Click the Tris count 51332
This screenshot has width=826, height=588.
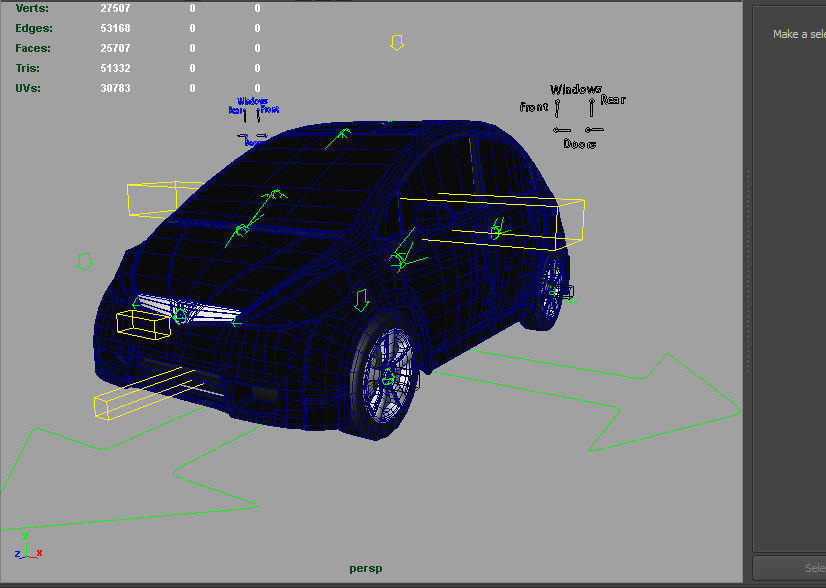click(x=115, y=68)
